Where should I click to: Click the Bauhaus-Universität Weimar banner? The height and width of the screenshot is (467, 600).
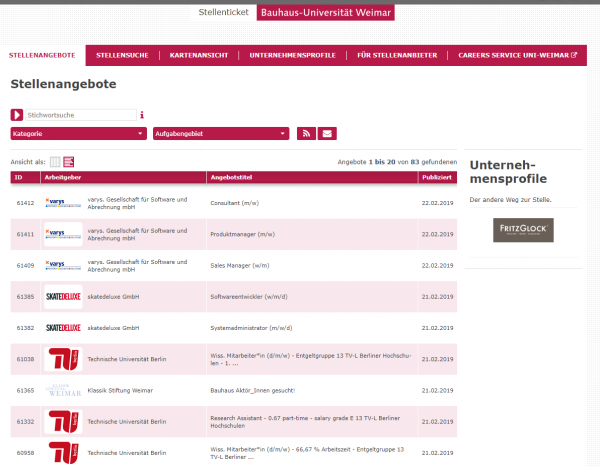tap(326, 13)
